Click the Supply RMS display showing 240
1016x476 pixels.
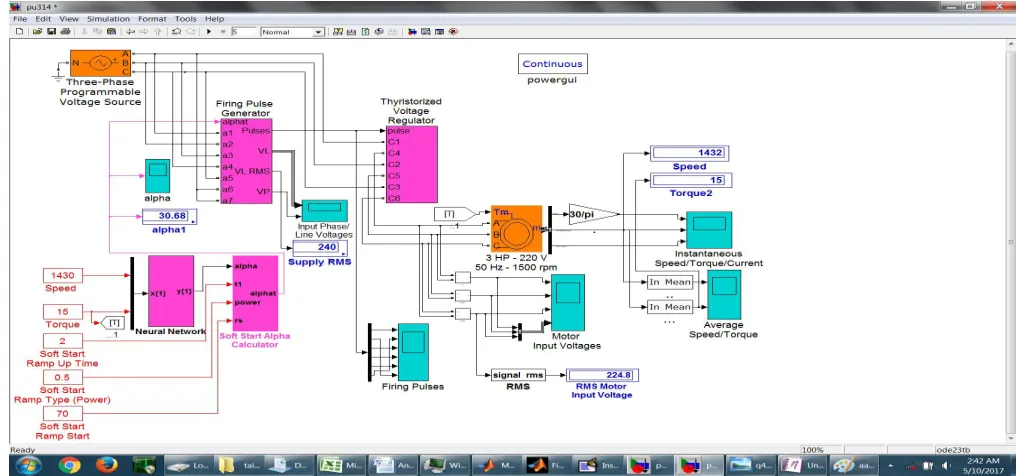click(x=319, y=248)
